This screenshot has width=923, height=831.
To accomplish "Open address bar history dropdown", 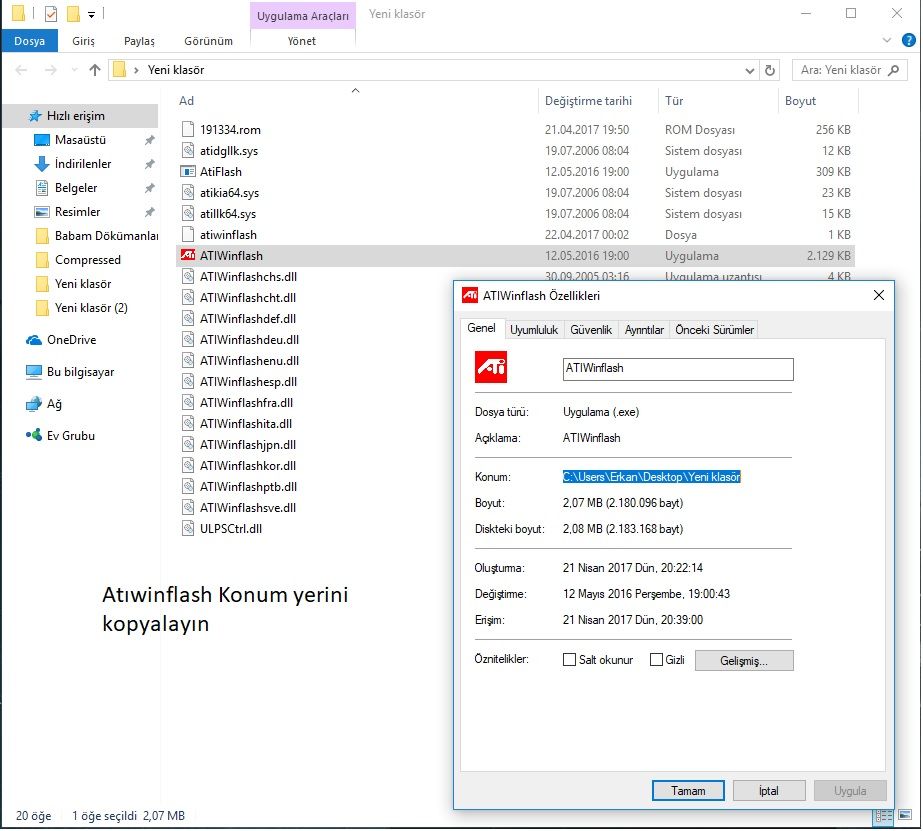I will (749, 71).
